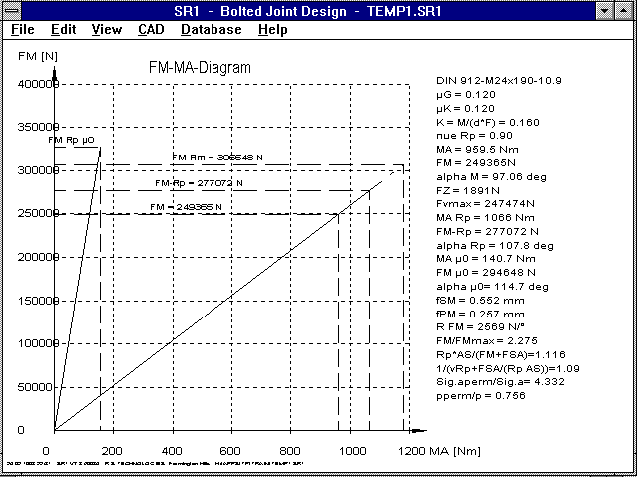The image size is (637, 478).
Task: Select the FM Rm = 306548 N label
Action: click(x=216, y=158)
